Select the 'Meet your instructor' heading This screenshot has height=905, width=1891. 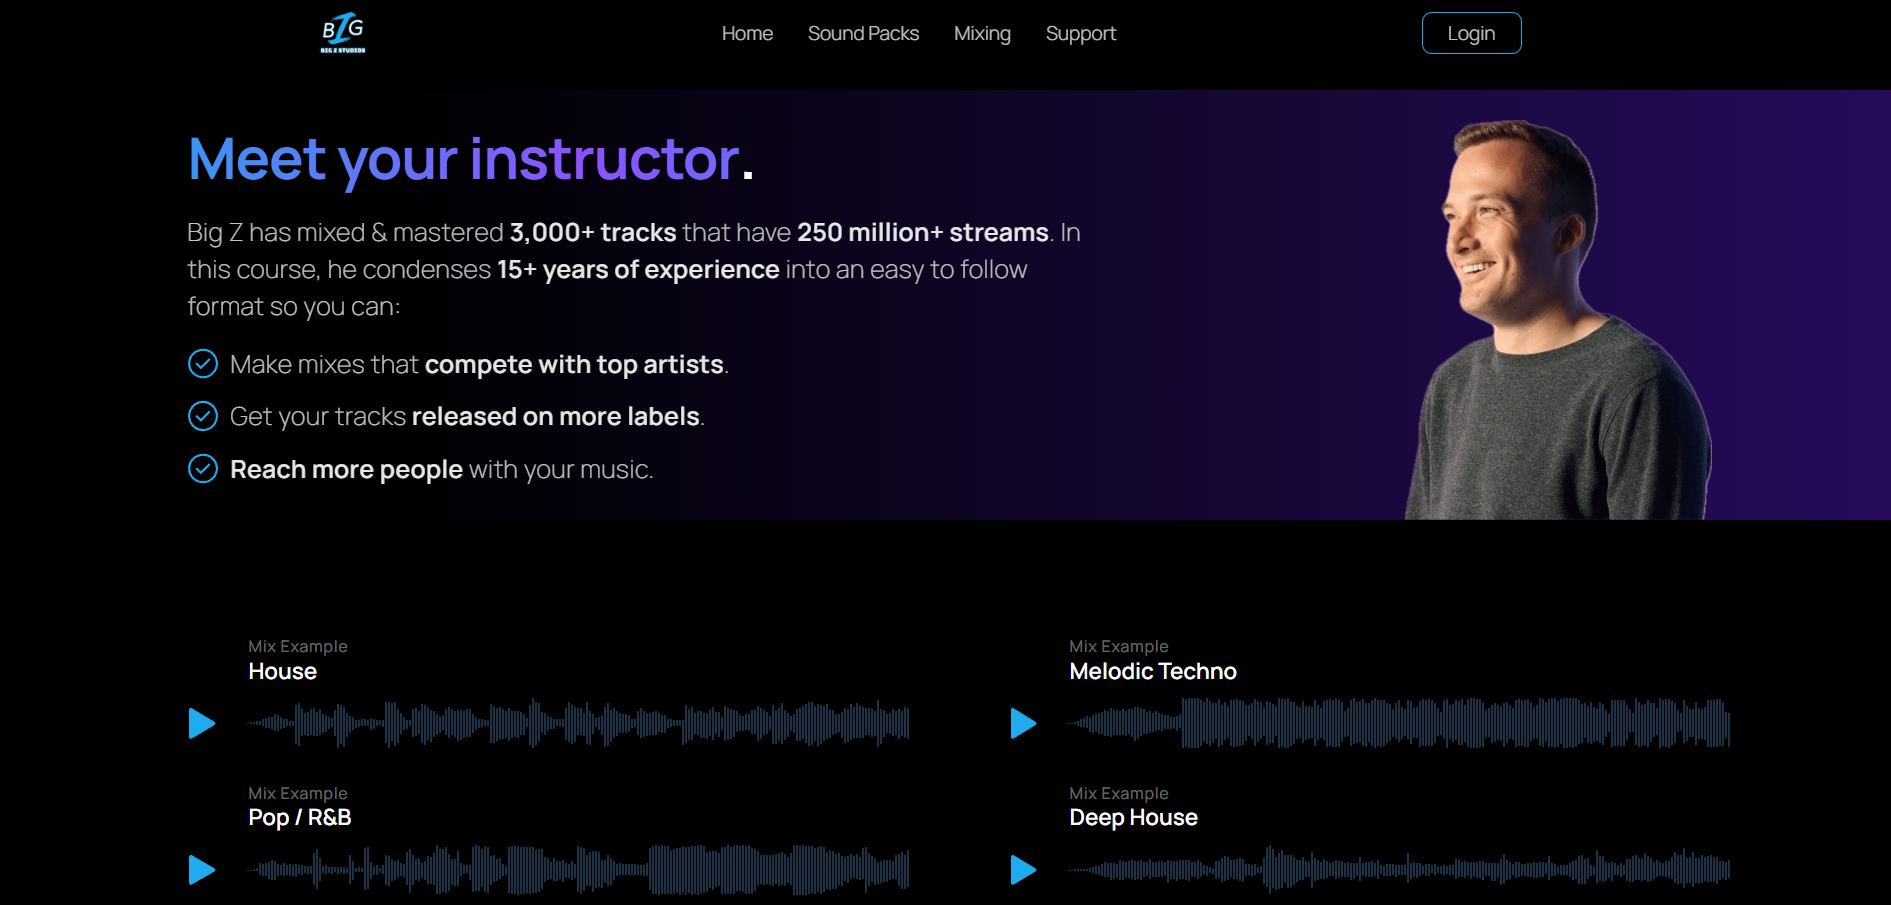(470, 160)
